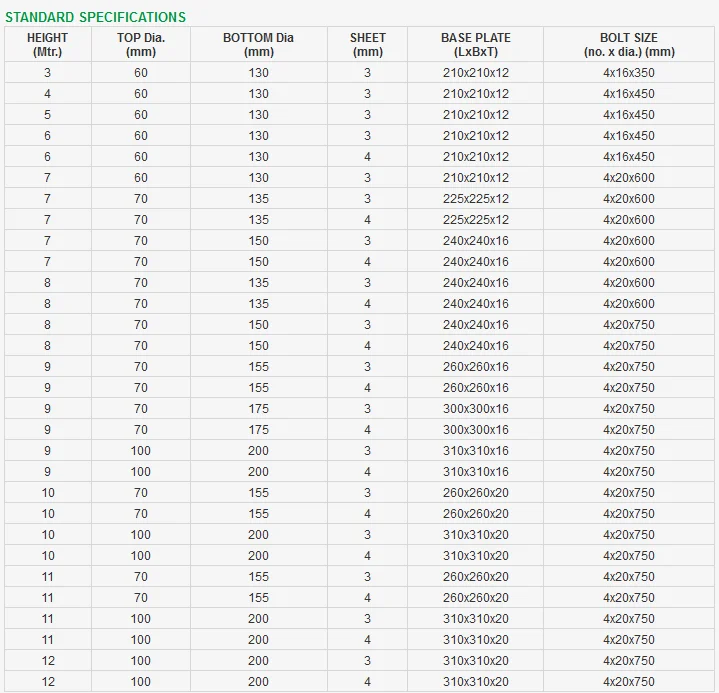This screenshot has width=719, height=693.
Task: Select the height cell showing 4
Action: pyautogui.click(x=47, y=94)
